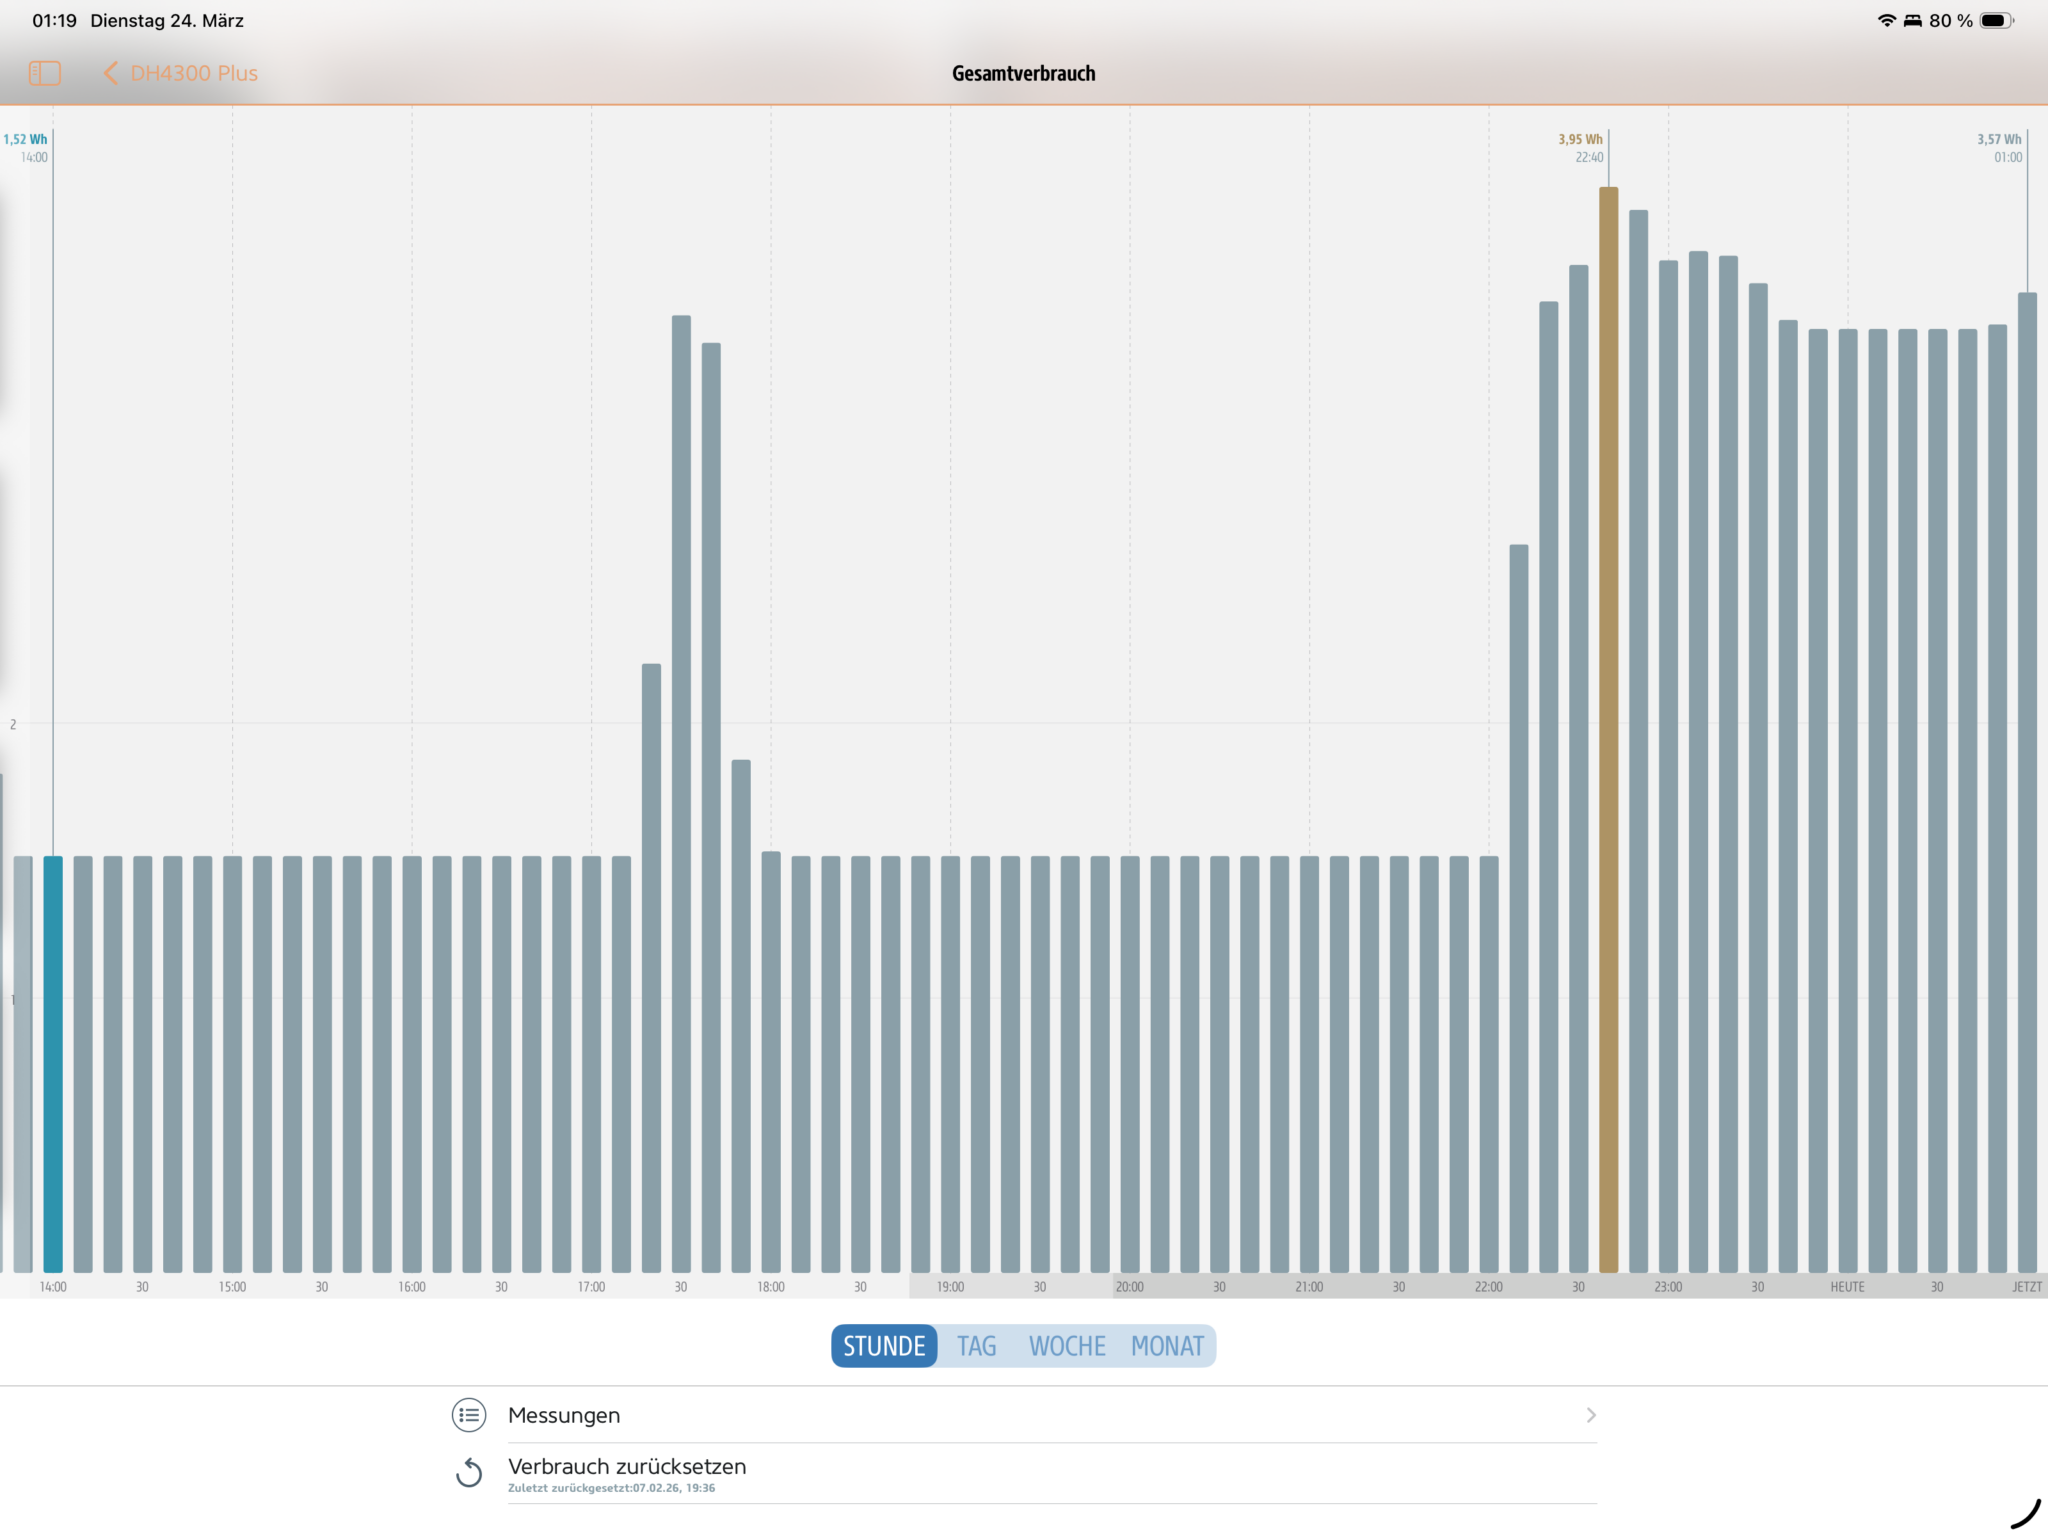Switch the chart to WOCHE view
The height and width of the screenshot is (1536, 2048).
(x=1067, y=1346)
